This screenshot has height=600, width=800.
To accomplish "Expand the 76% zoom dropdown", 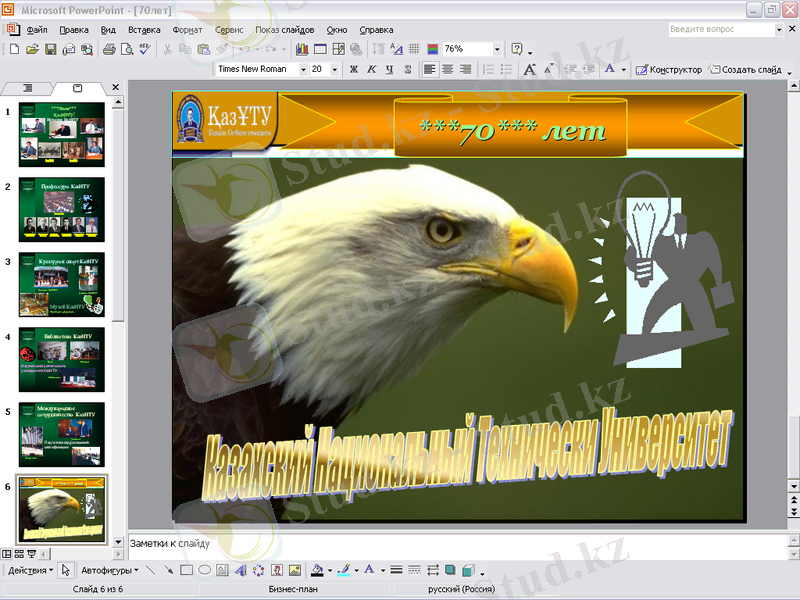I will (x=497, y=49).
